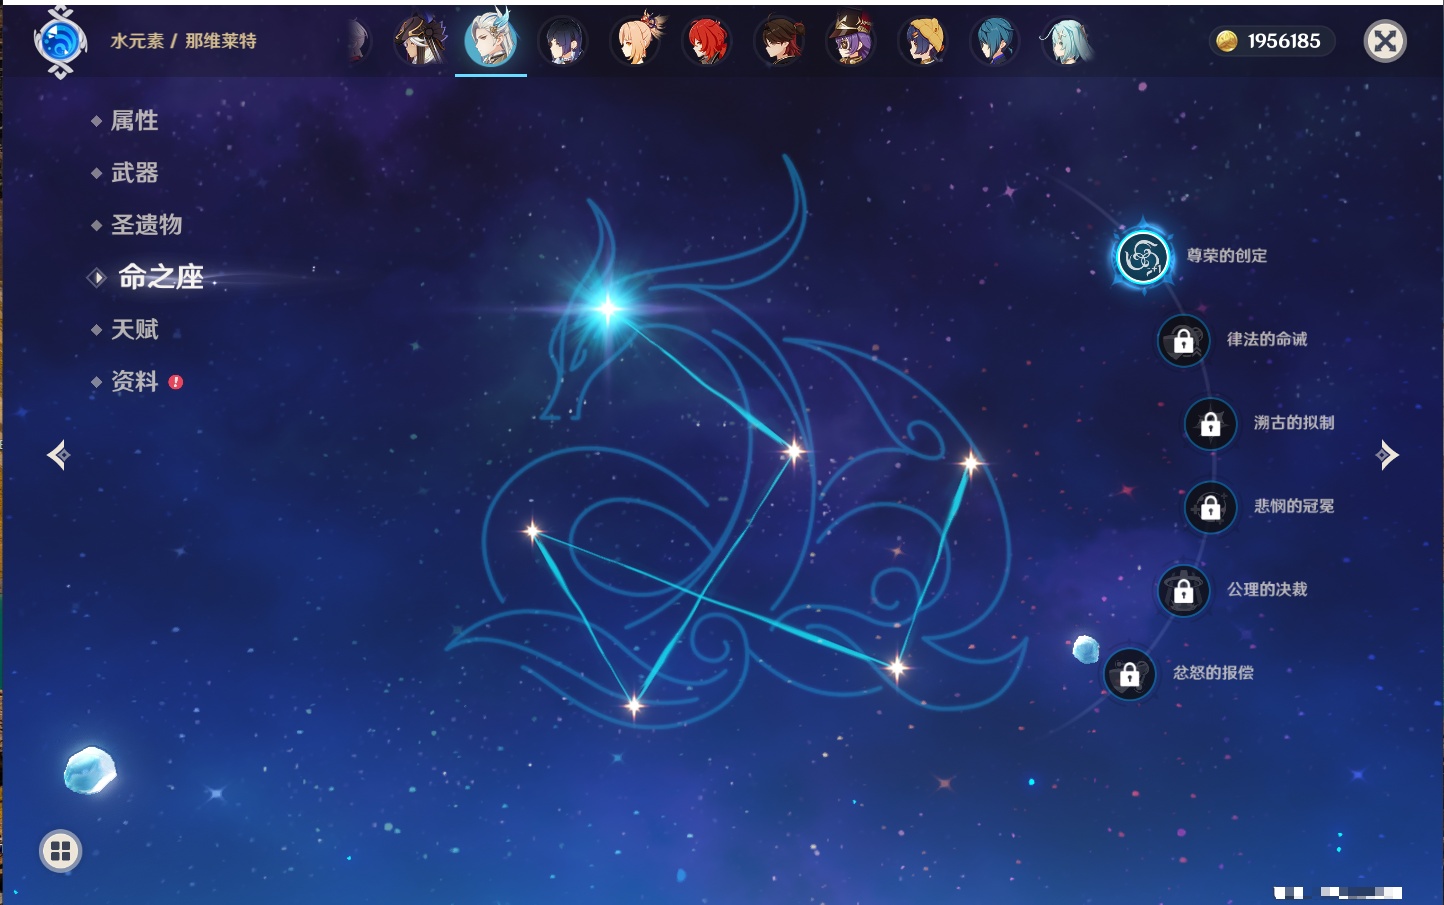Switch to Cyno's jackal-headdress portrait
The height and width of the screenshot is (905, 1444).
pyautogui.click(x=420, y=41)
